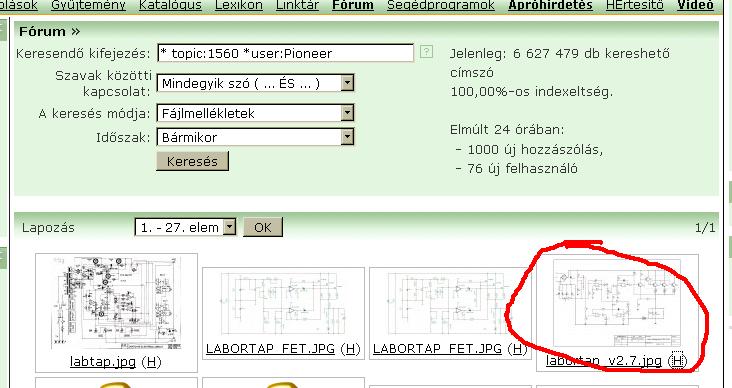Click the (H) link next to labtap.jpg
The height and width of the screenshot is (388, 732).
(x=150, y=362)
